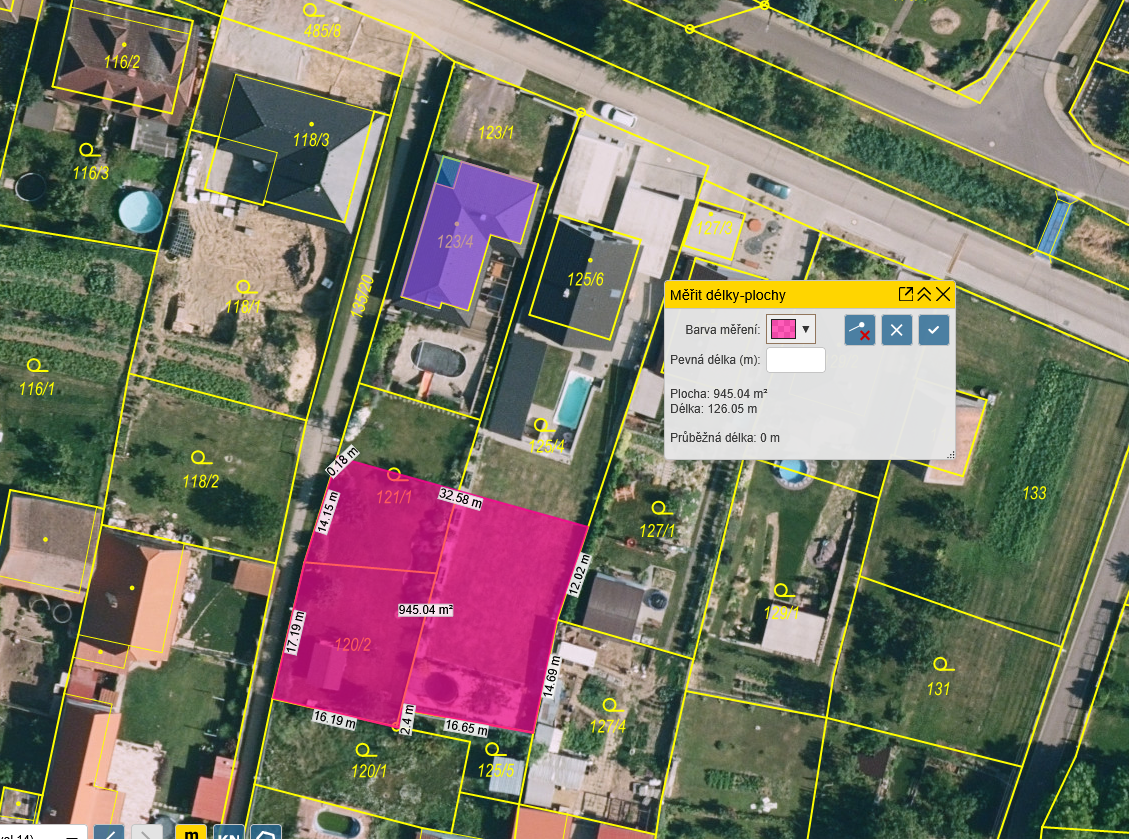Image resolution: width=1129 pixels, height=839 pixels.
Task: Click parcel label 120/2 in pink area
Action: click(353, 645)
